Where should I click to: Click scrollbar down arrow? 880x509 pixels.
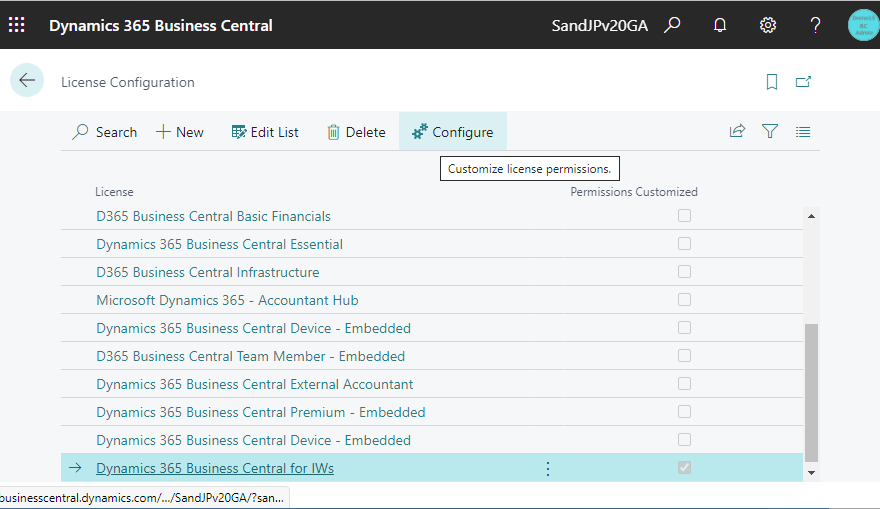coord(811,473)
